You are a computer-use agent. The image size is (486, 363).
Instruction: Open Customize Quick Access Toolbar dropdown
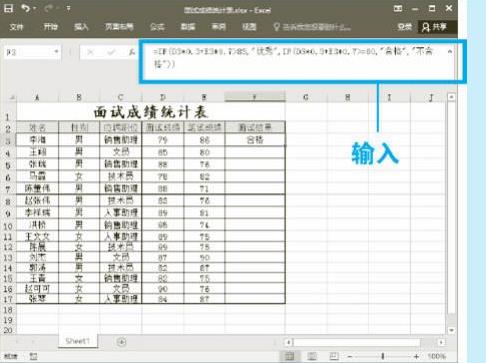coord(68,9)
